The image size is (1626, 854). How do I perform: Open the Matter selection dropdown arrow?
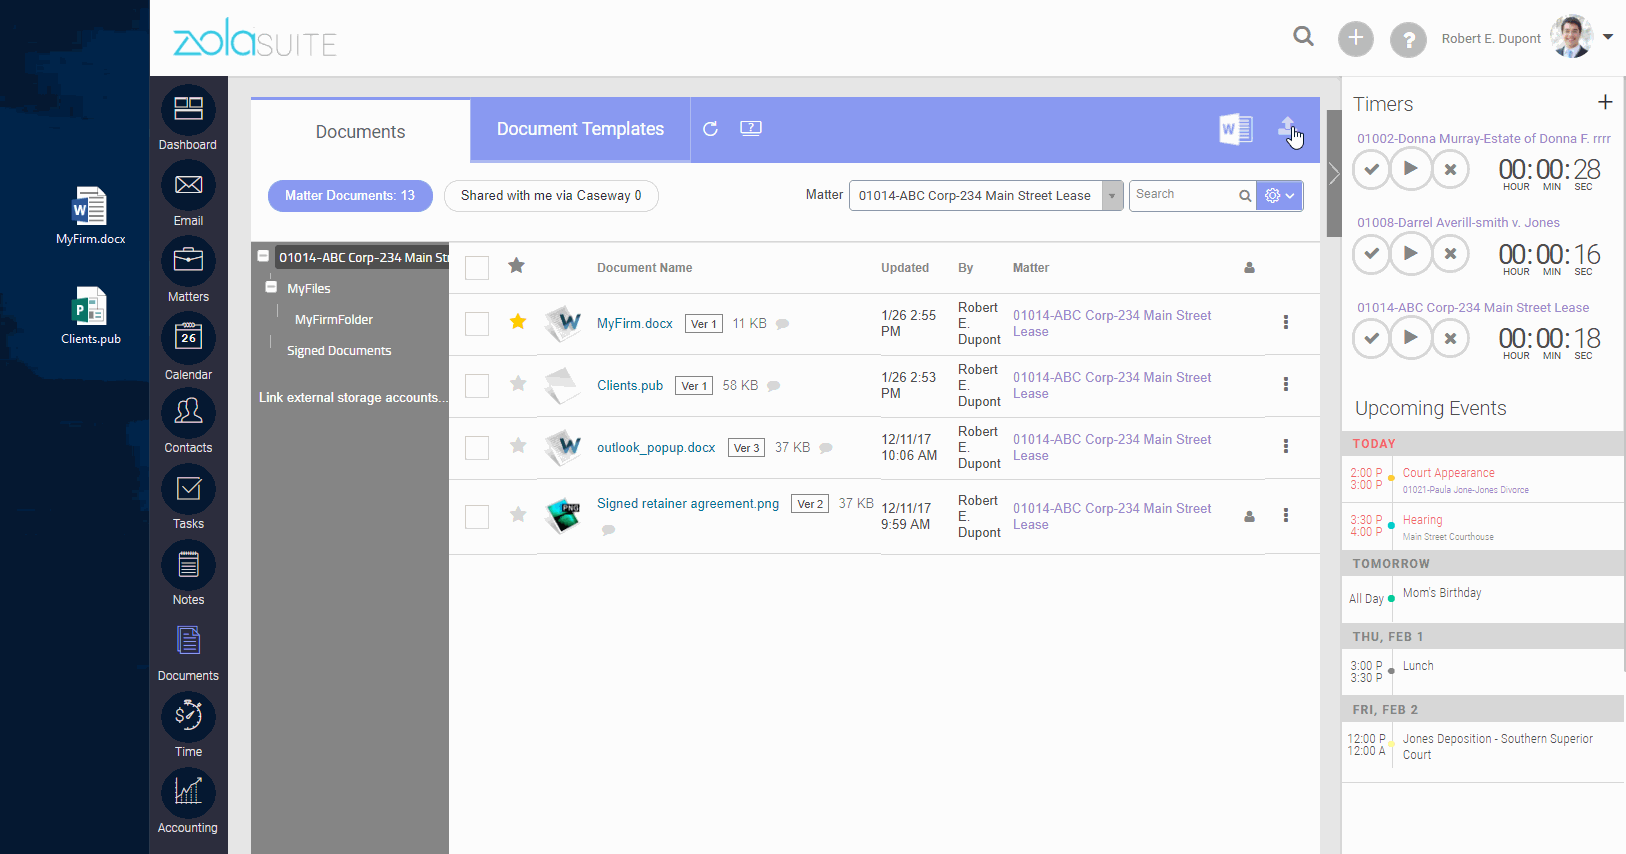tap(1112, 196)
